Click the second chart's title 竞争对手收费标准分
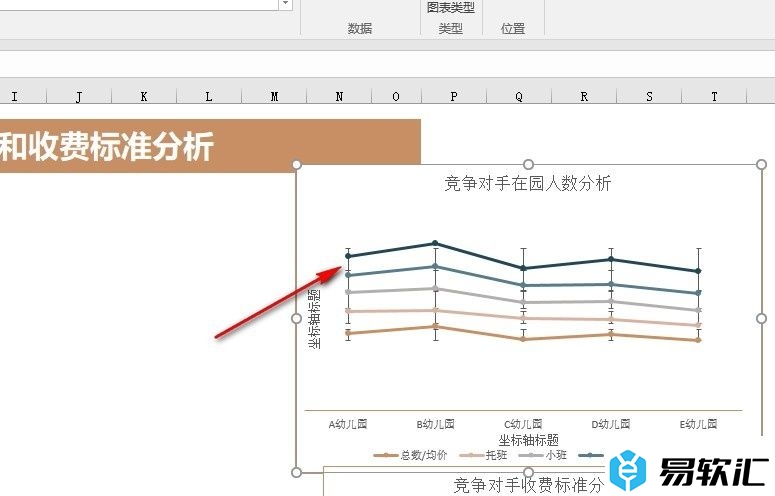 pyautogui.click(x=528, y=485)
